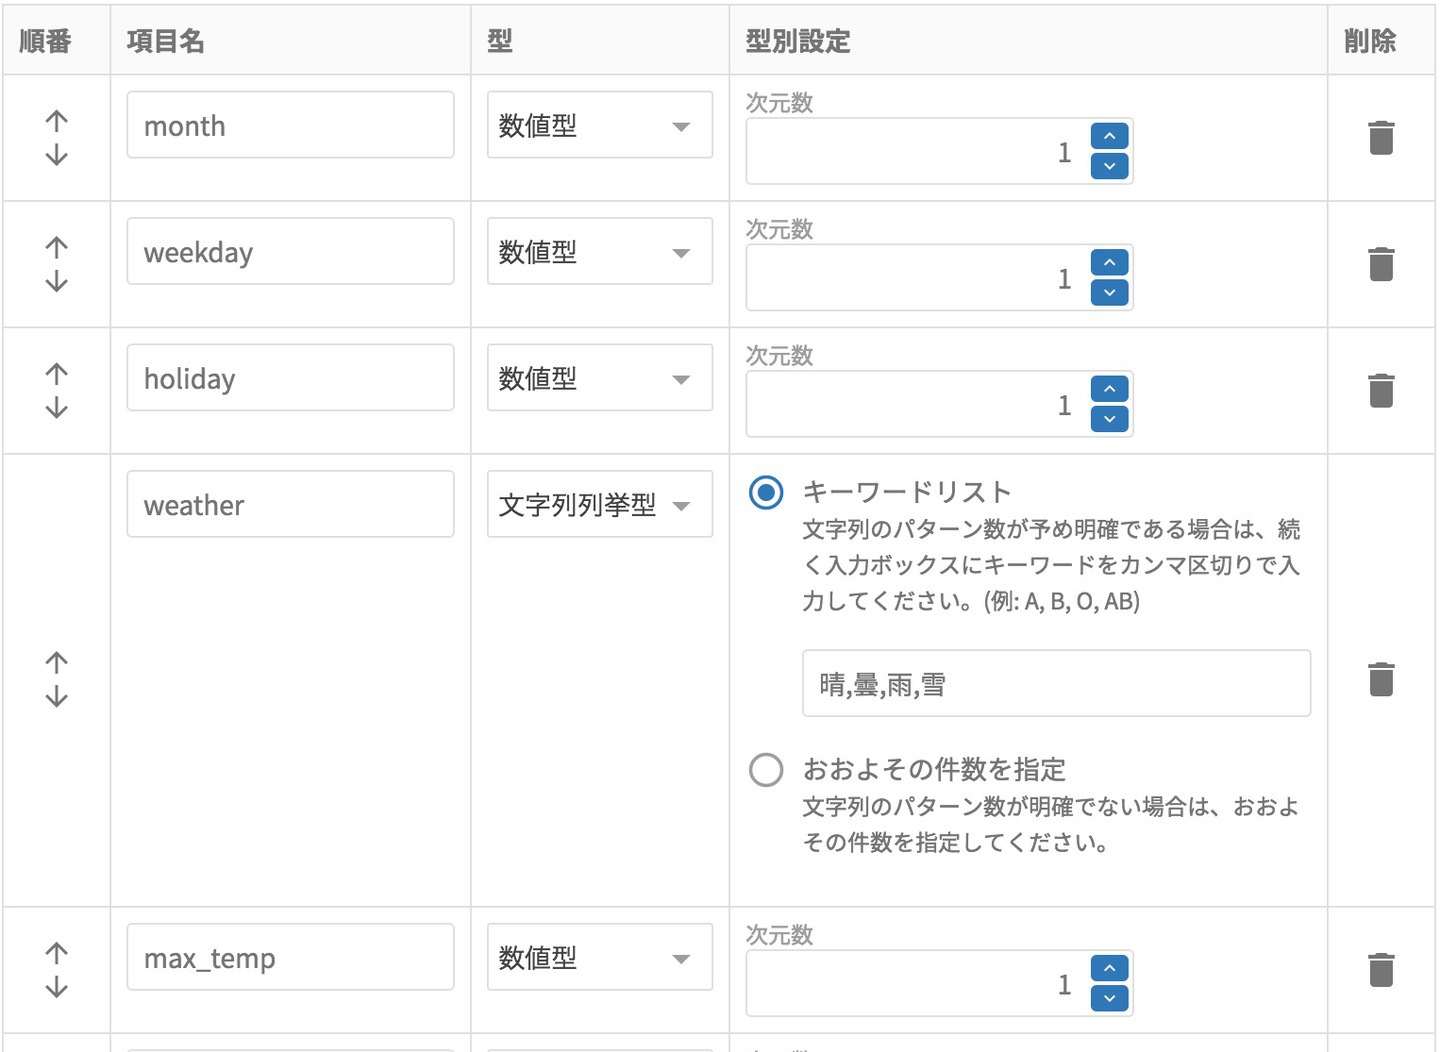Delete the month row with trash icon
1440x1052 pixels.
click(x=1381, y=138)
